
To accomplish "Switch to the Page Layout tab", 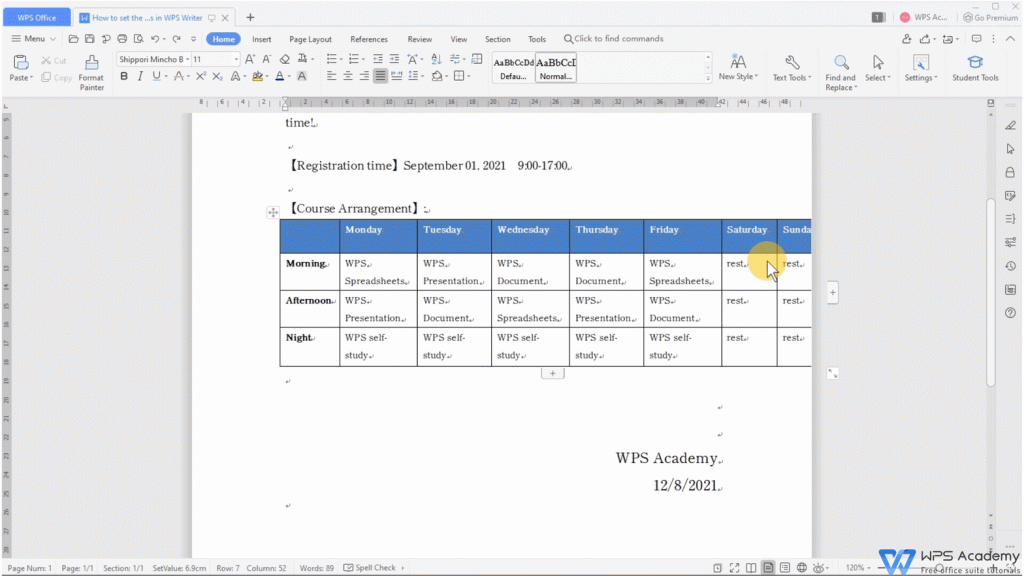I will (x=310, y=39).
